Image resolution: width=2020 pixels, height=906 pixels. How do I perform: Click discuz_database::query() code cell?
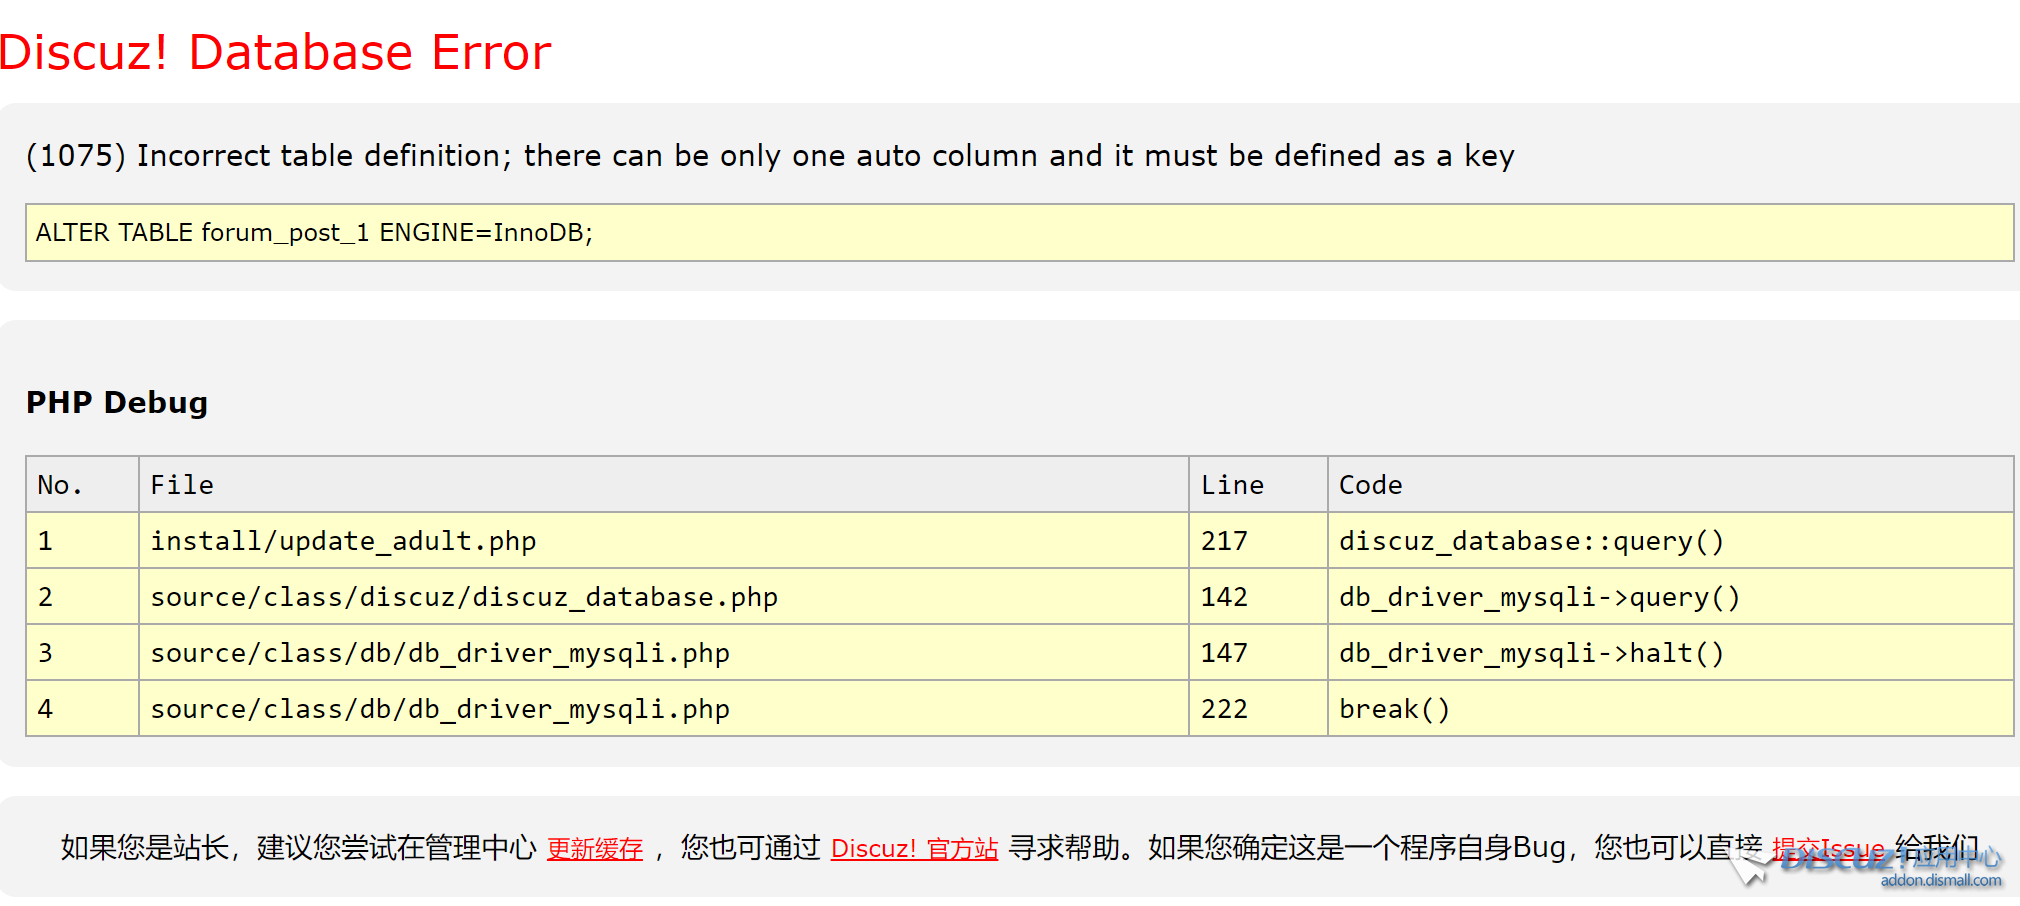(1530, 540)
